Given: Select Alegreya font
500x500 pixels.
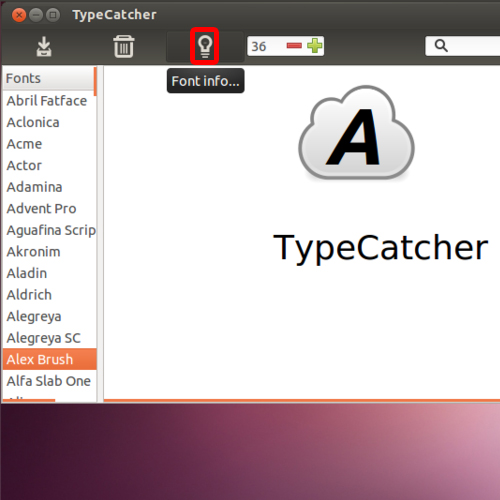Looking at the screenshot, I should click(x=49, y=316).
